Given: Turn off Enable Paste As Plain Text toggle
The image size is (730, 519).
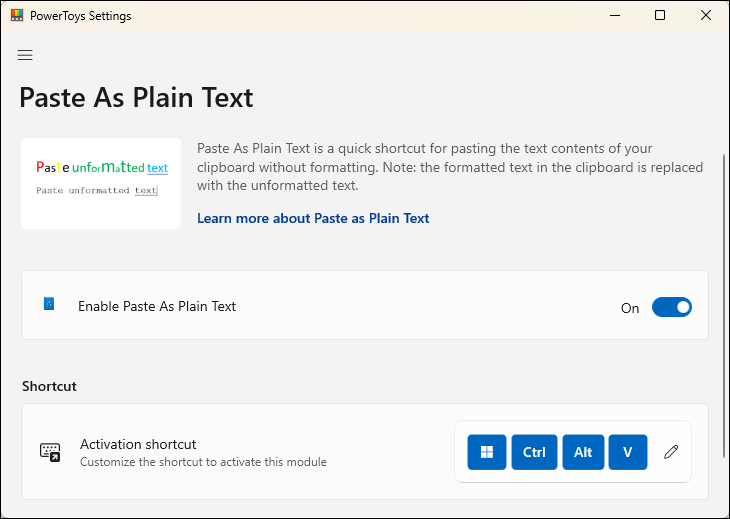Looking at the screenshot, I should pyautogui.click(x=671, y=307).
